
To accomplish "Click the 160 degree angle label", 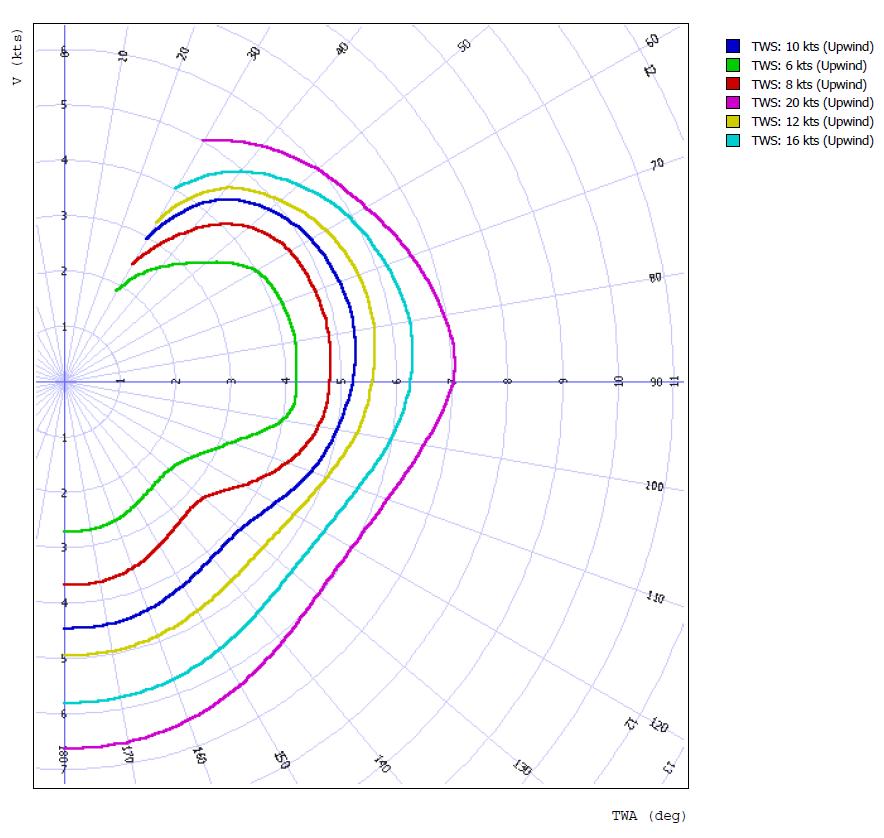I will pos(200,755).
